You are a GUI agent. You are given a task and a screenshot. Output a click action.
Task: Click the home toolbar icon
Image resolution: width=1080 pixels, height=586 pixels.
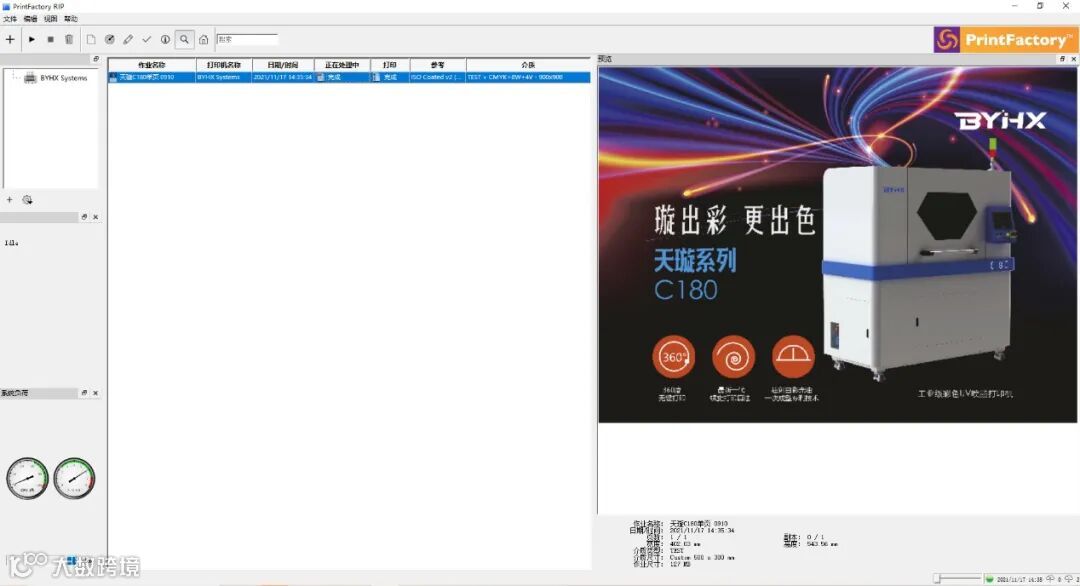204,39
